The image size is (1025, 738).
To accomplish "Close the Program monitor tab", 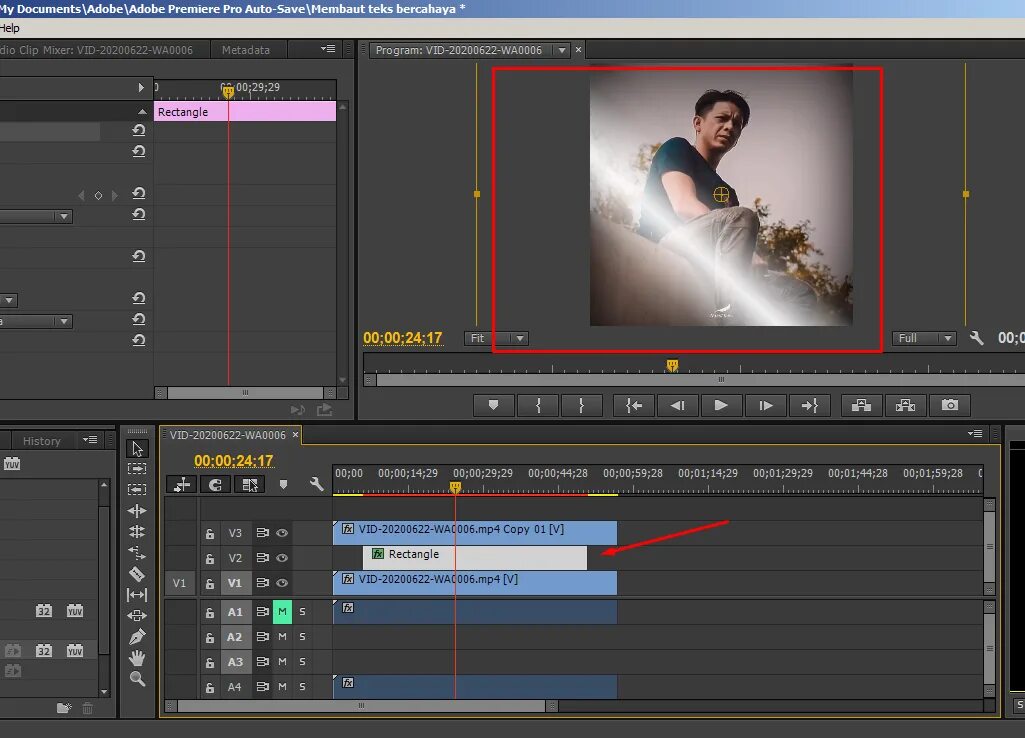I will click(x=579, y=50).
